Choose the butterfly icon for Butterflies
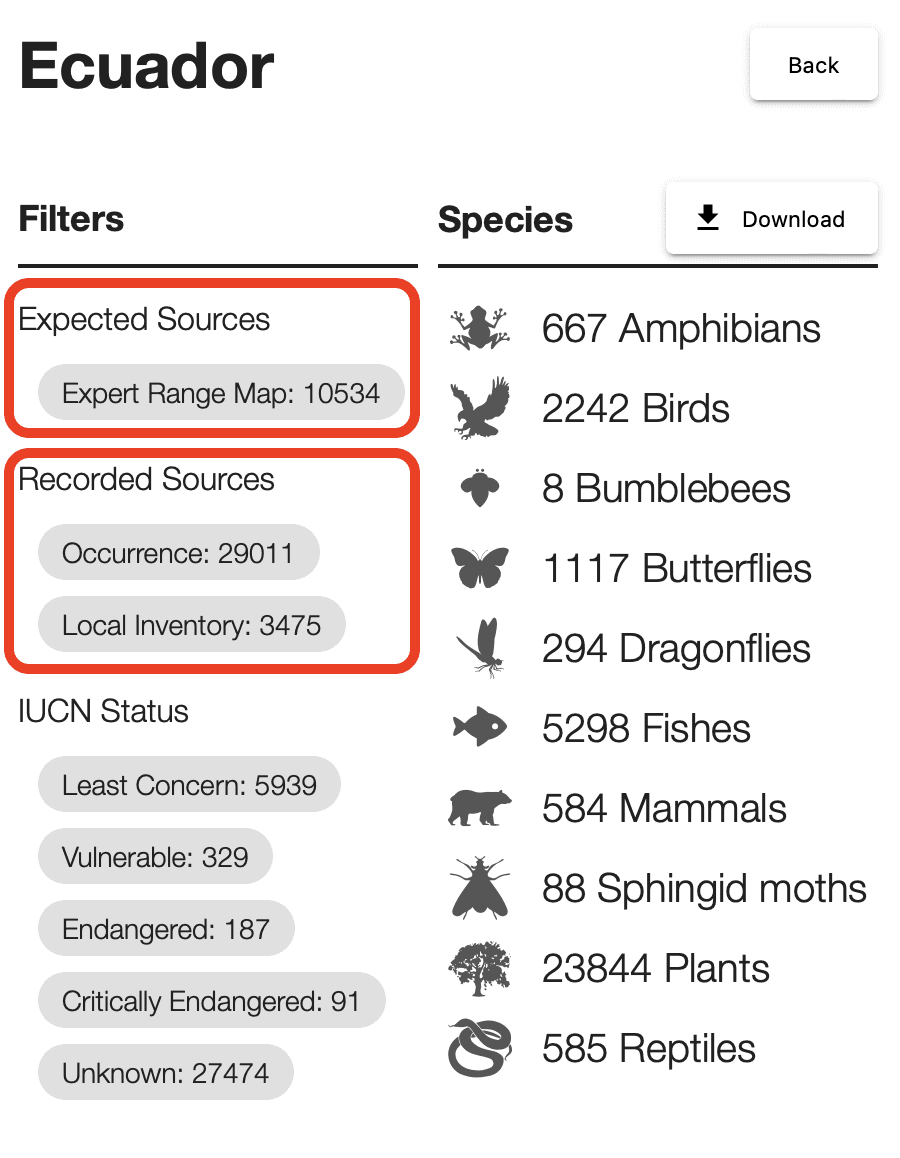 [x=480, y=567]
